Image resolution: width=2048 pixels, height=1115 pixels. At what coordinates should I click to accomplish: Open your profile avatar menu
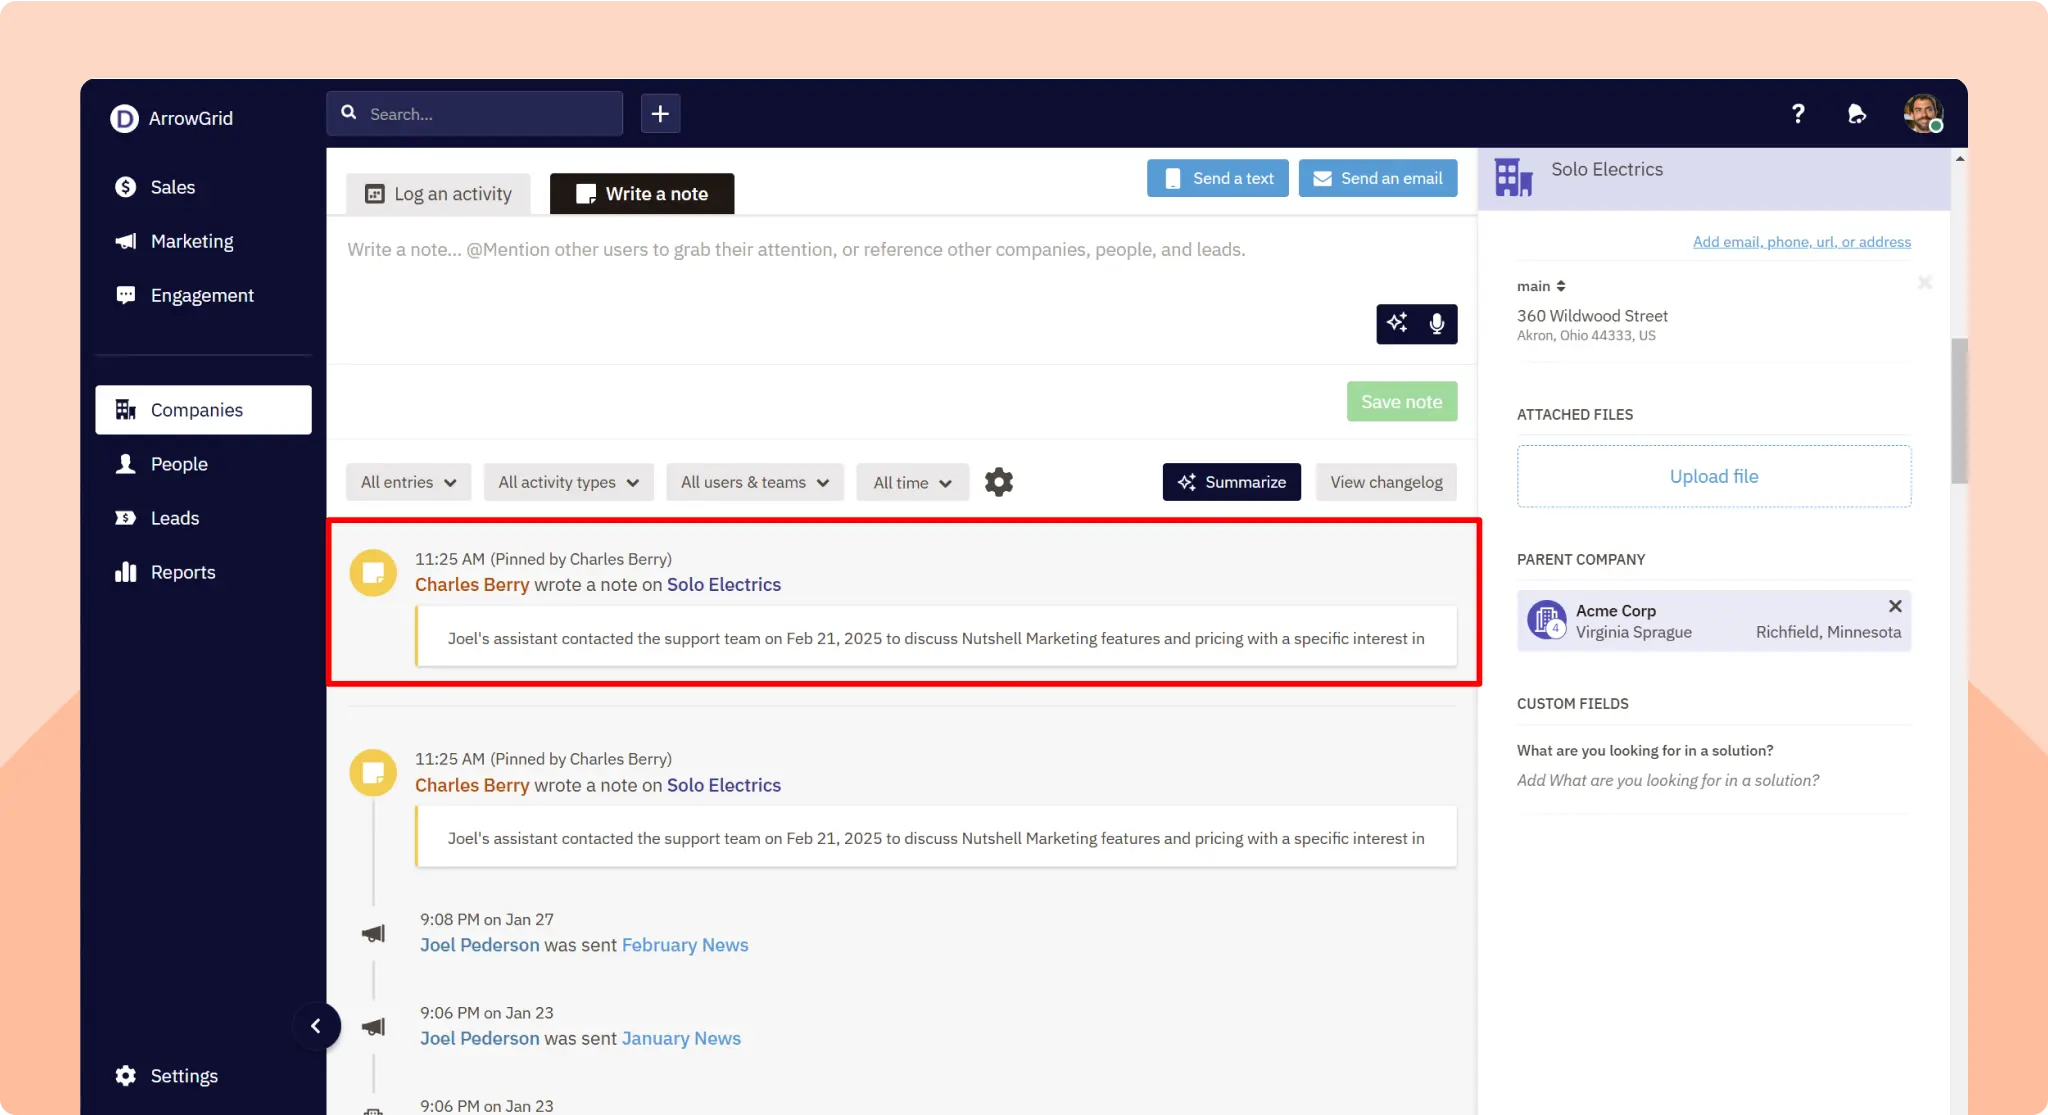click(x=1923, y=113)
